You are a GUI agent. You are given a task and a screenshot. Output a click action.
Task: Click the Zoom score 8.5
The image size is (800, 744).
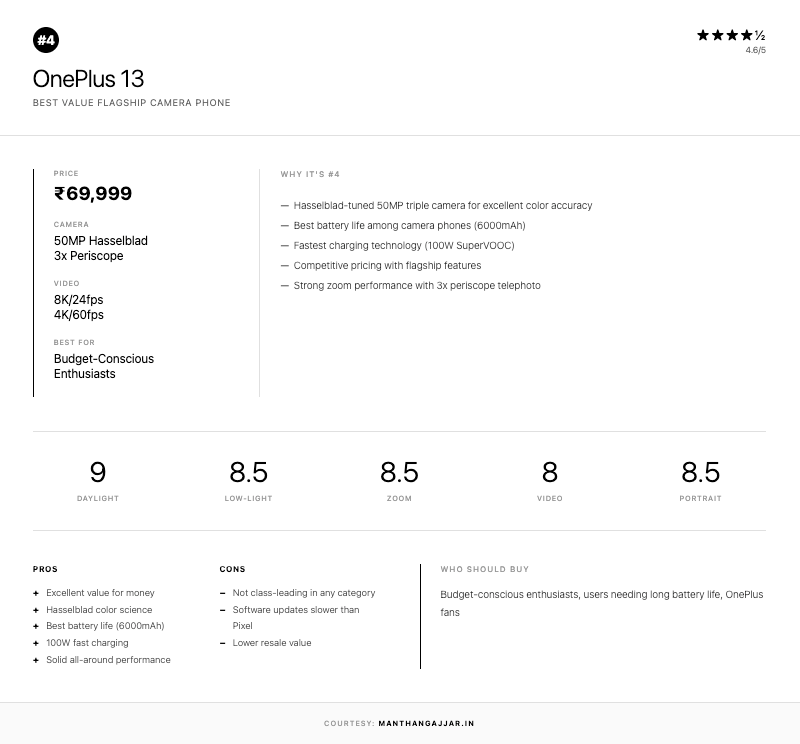point(399,472)
